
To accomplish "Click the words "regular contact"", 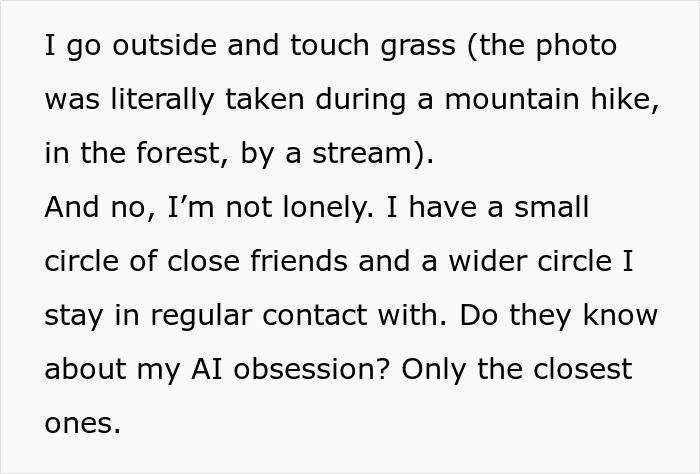I will pyautogui.click(x=258, y=316).
